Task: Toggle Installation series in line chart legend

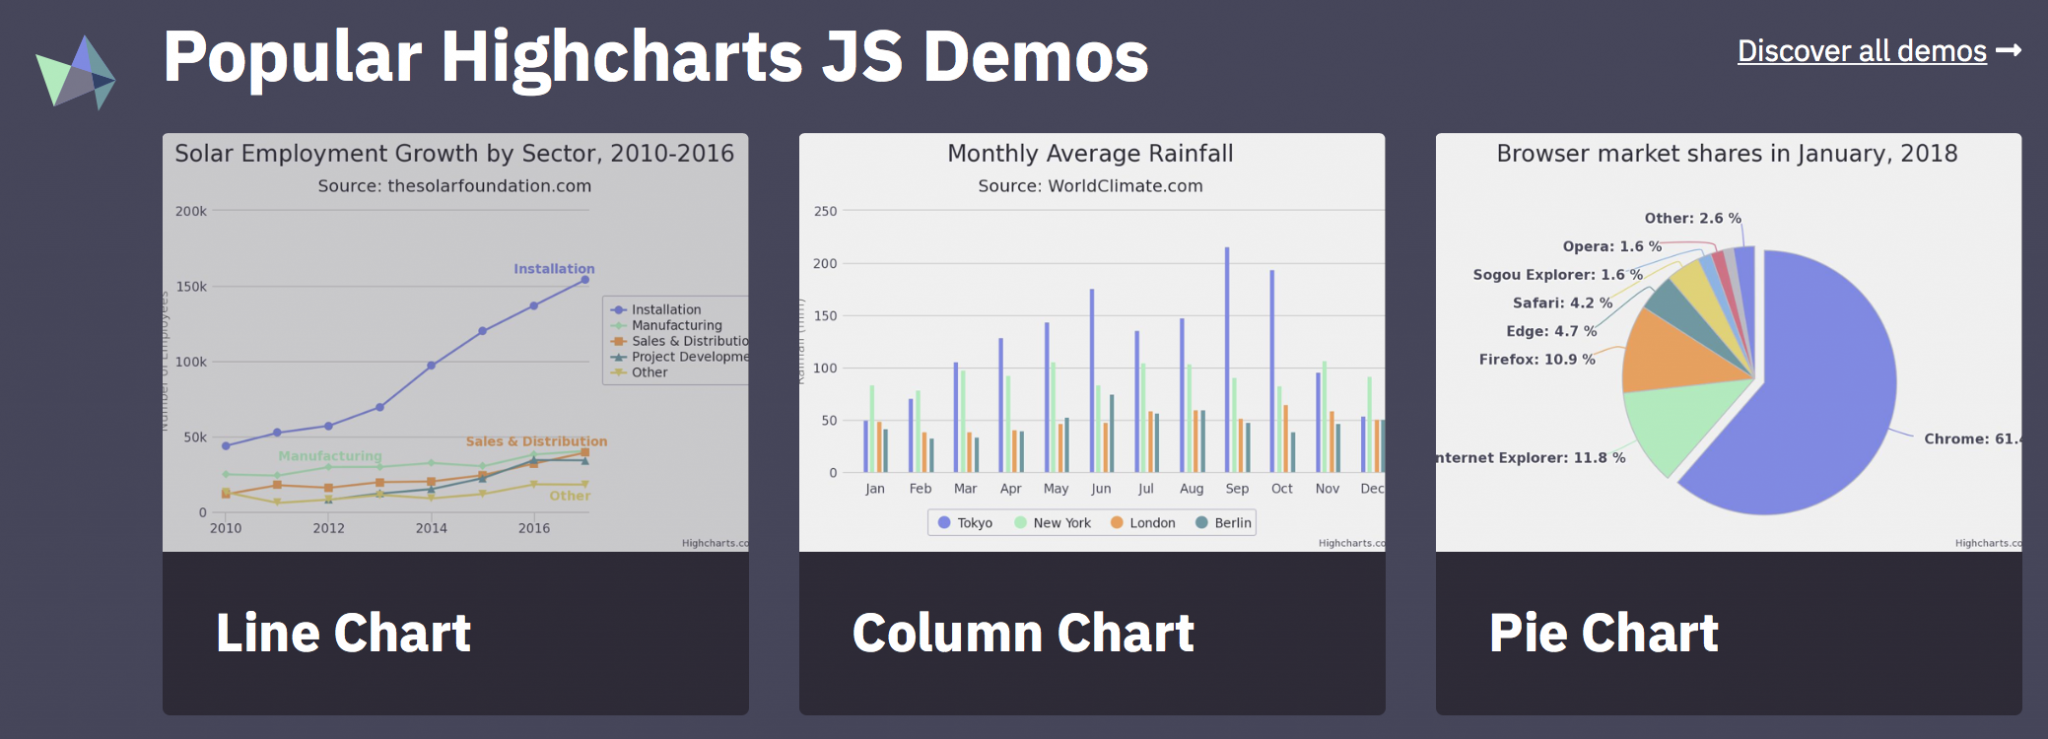Action: [666, 310]
